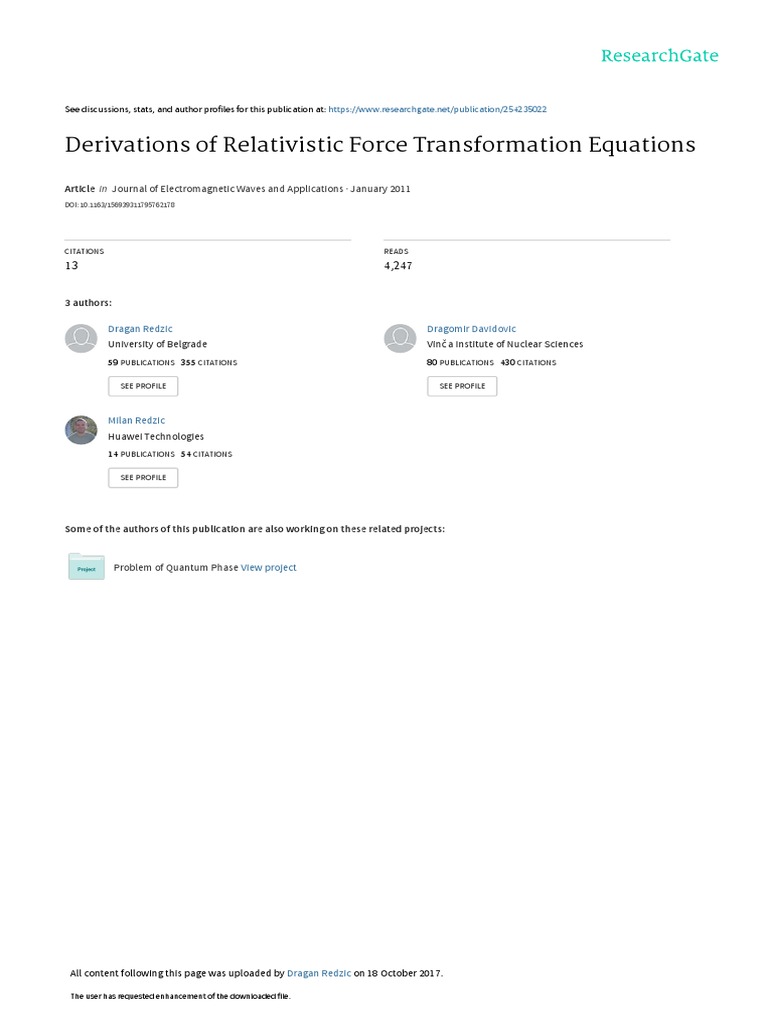
Task: Open Milan Redzic's author name link
Action: tap(136, 420)
